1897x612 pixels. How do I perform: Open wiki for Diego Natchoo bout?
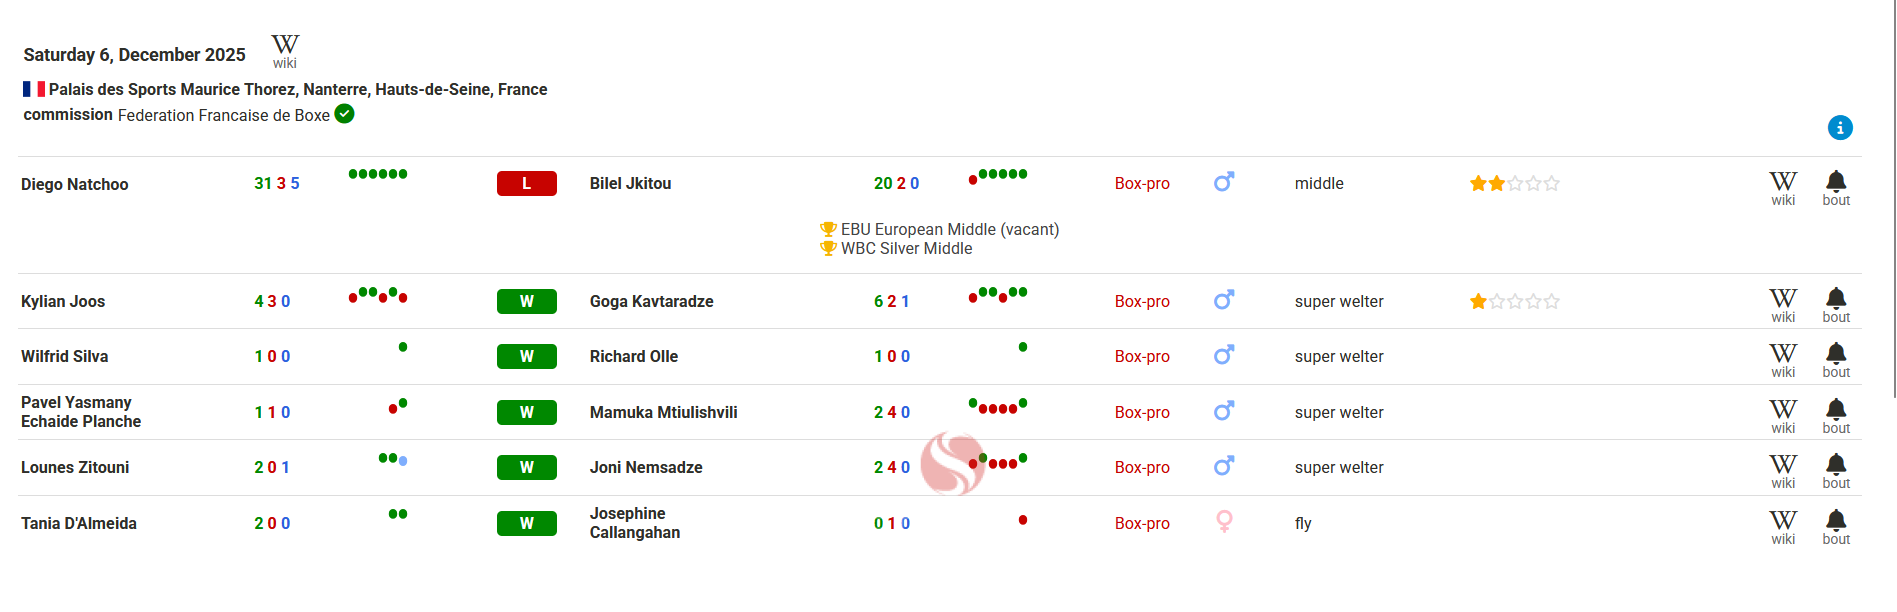click(x=1783, y=186)
